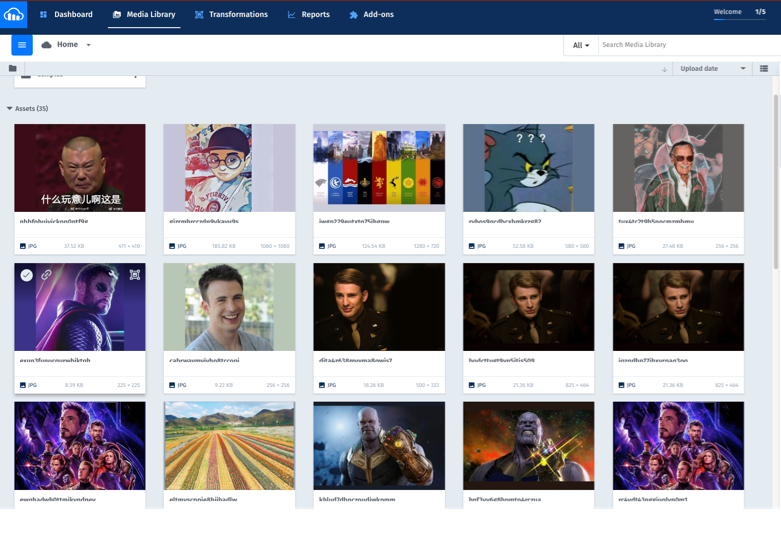This screenshot has width=781, height=541.
Task: Switch to list view icon
Action: 764,69
